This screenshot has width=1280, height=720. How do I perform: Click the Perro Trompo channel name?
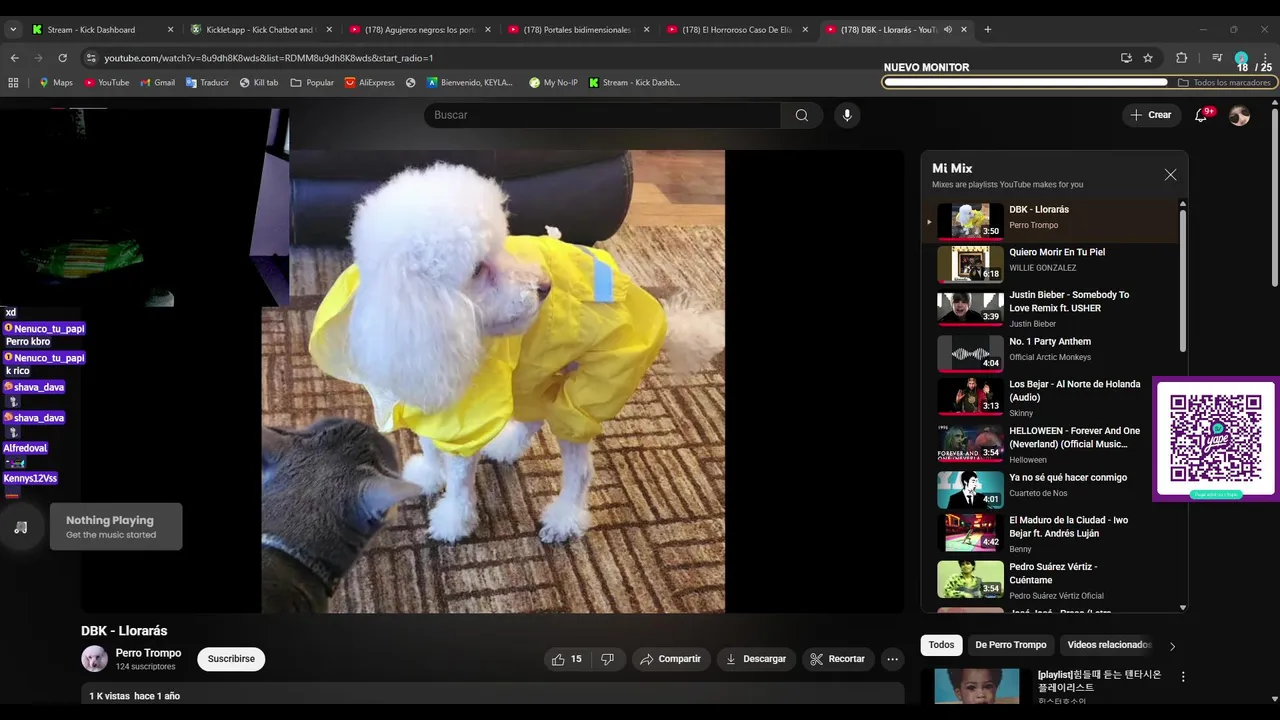coord(148,653)
